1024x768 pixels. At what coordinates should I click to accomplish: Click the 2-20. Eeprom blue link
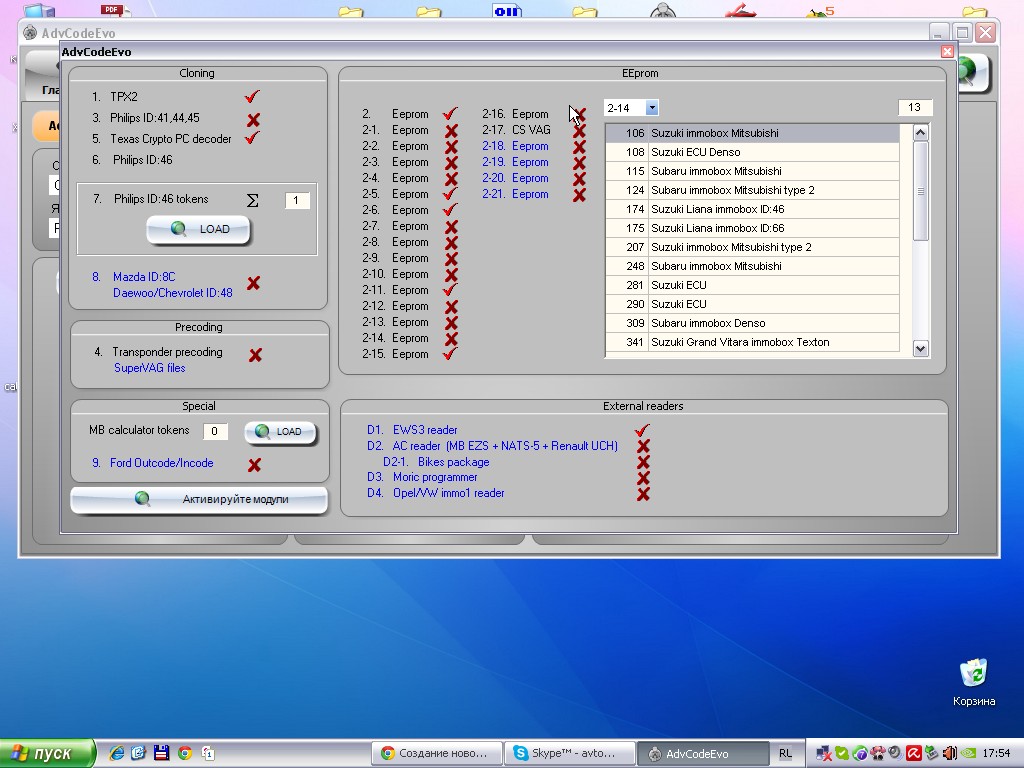point(515,178)
